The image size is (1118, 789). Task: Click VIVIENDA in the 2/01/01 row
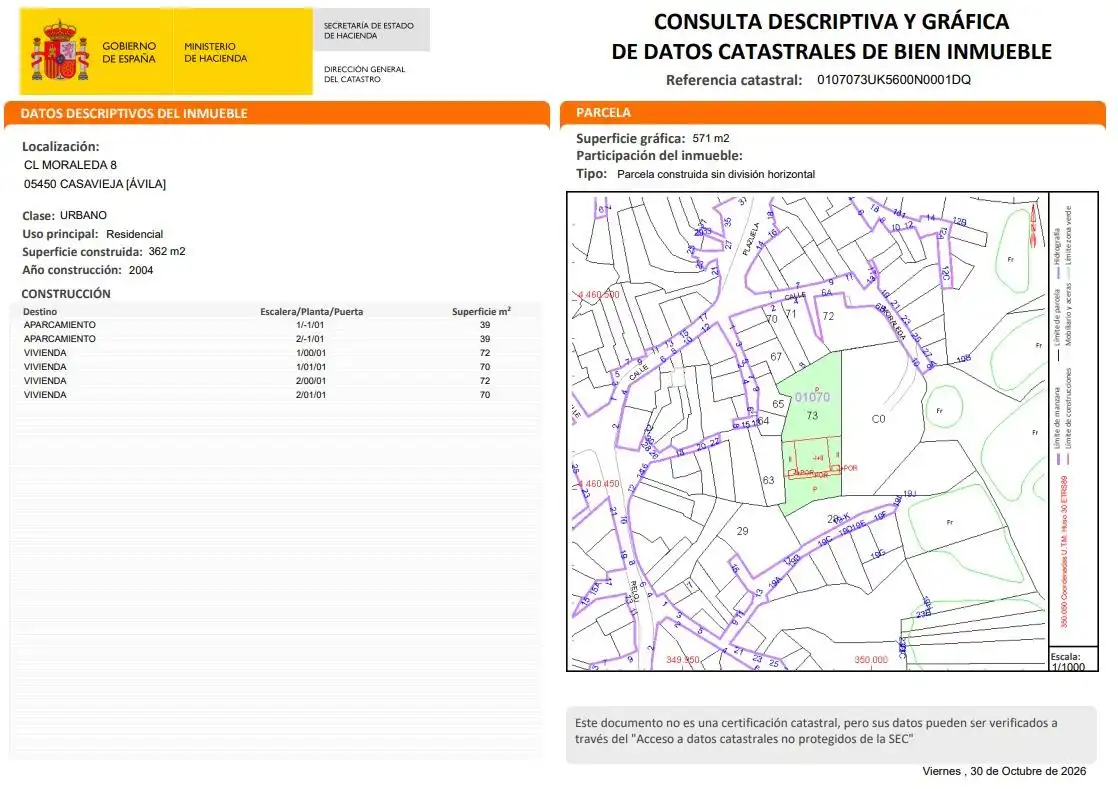45,395
